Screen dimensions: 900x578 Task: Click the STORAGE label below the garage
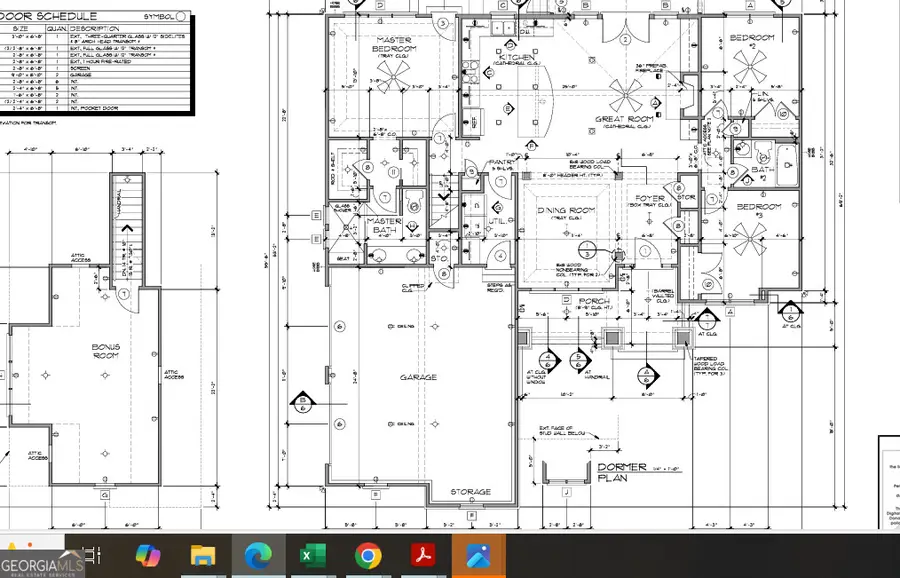pyautogui.click(x=470, y=491)
